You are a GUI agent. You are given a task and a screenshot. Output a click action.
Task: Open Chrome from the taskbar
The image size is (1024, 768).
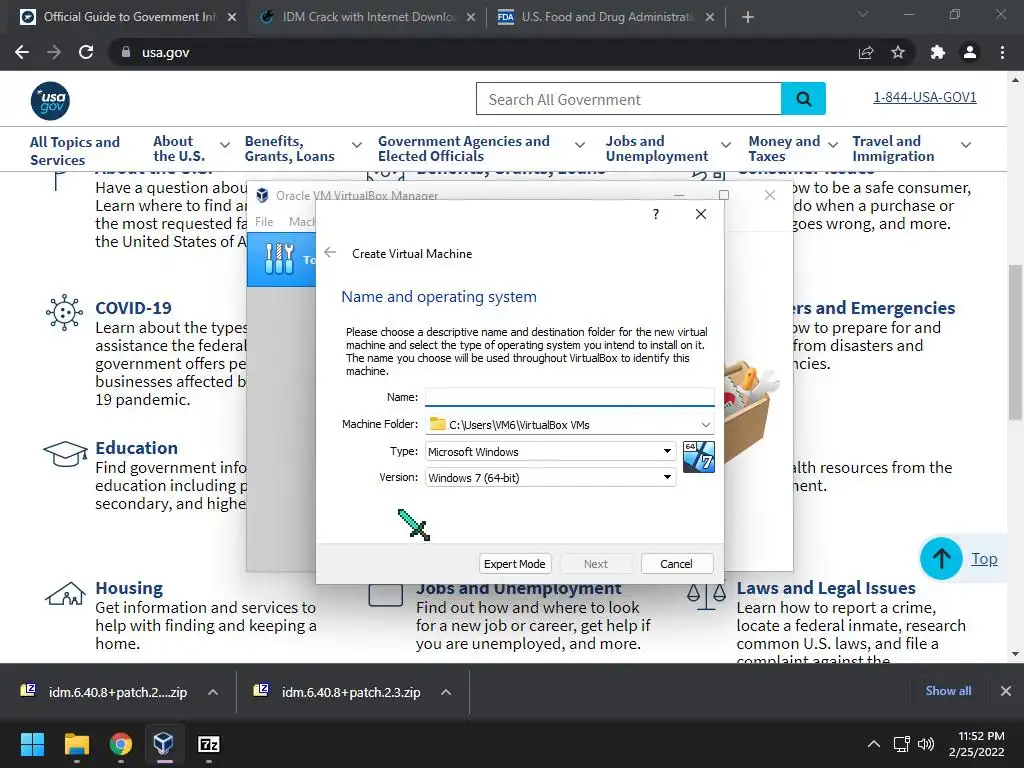coord(121,744)
